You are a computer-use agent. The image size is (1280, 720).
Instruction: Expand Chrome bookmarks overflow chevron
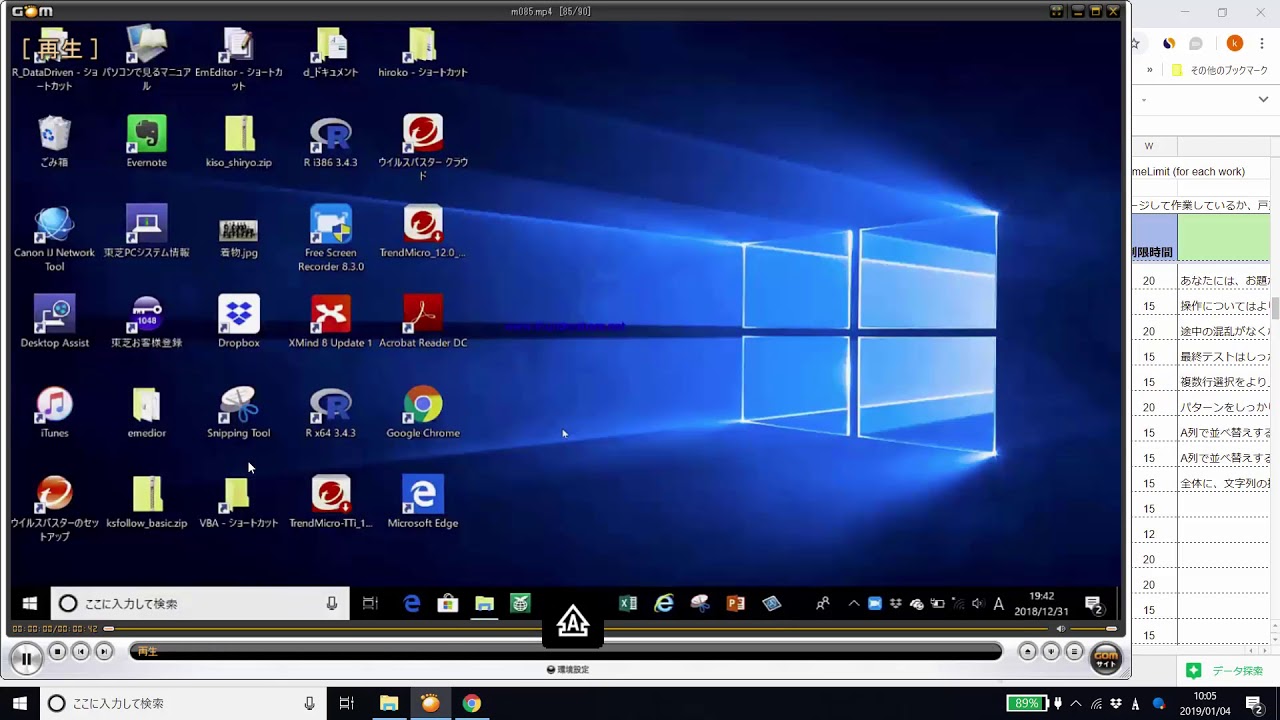coord(1149,70)
